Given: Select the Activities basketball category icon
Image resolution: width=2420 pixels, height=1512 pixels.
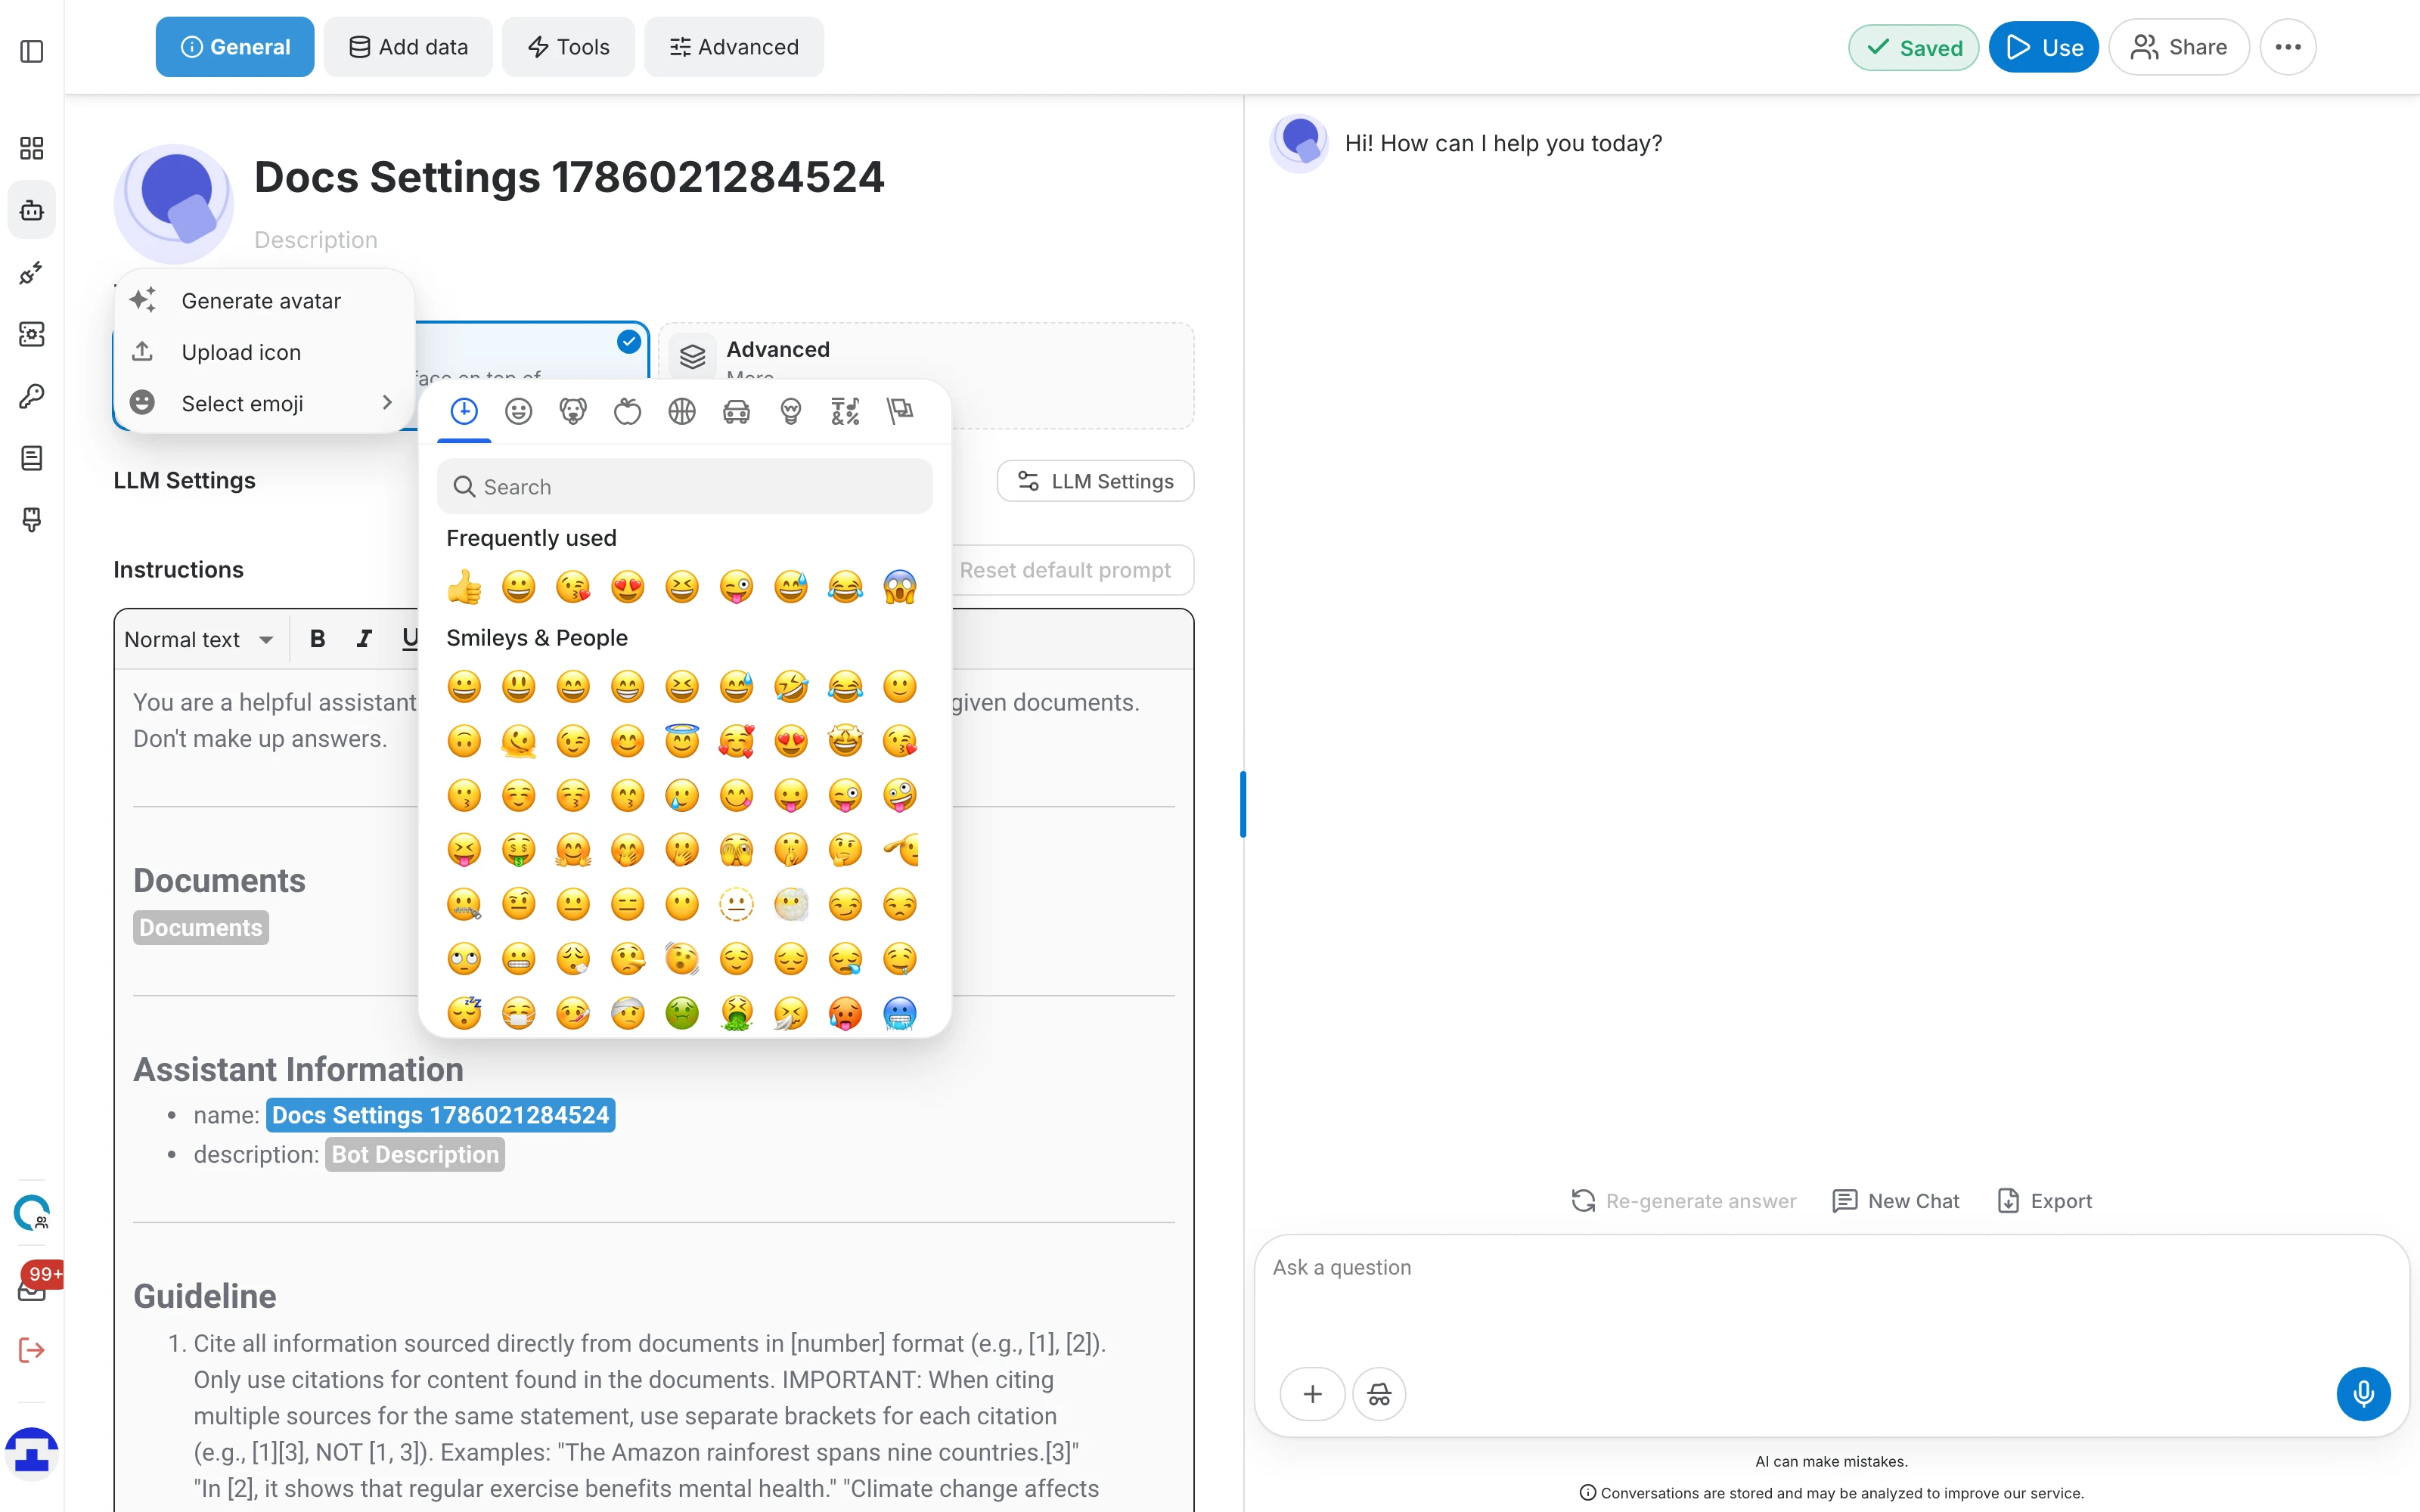Looking at the screenshot, I should pos(682,411).
